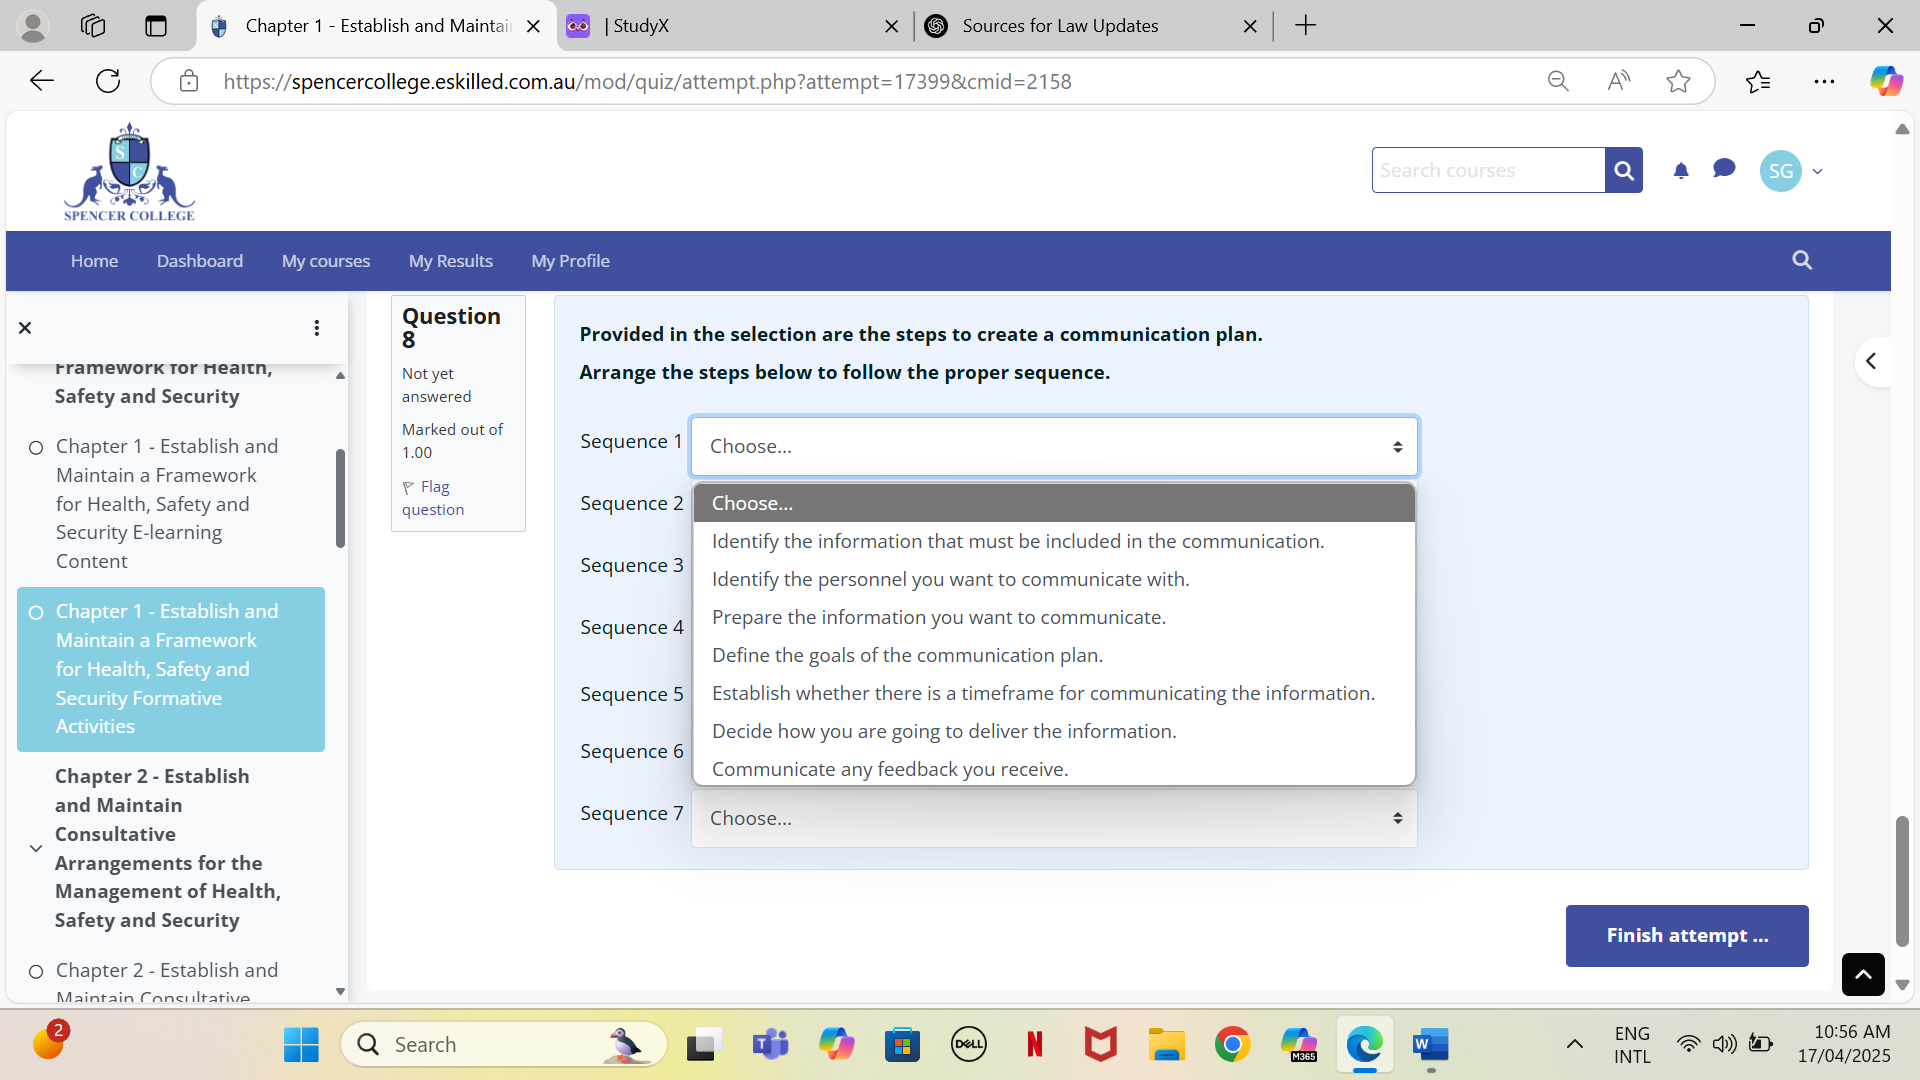Click the Flag question link
Image resolution: width=1920 pixels, height=1080 pixels.
pyautogui.click(x=432, y=497)
